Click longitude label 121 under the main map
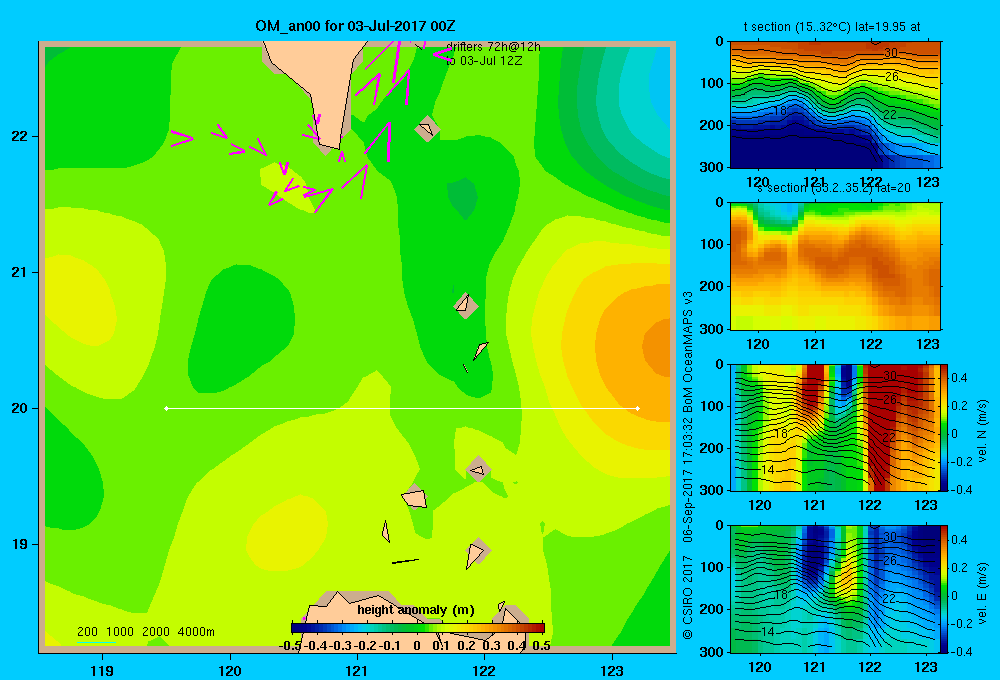1000x680 pixels. [x=357, y=670]
